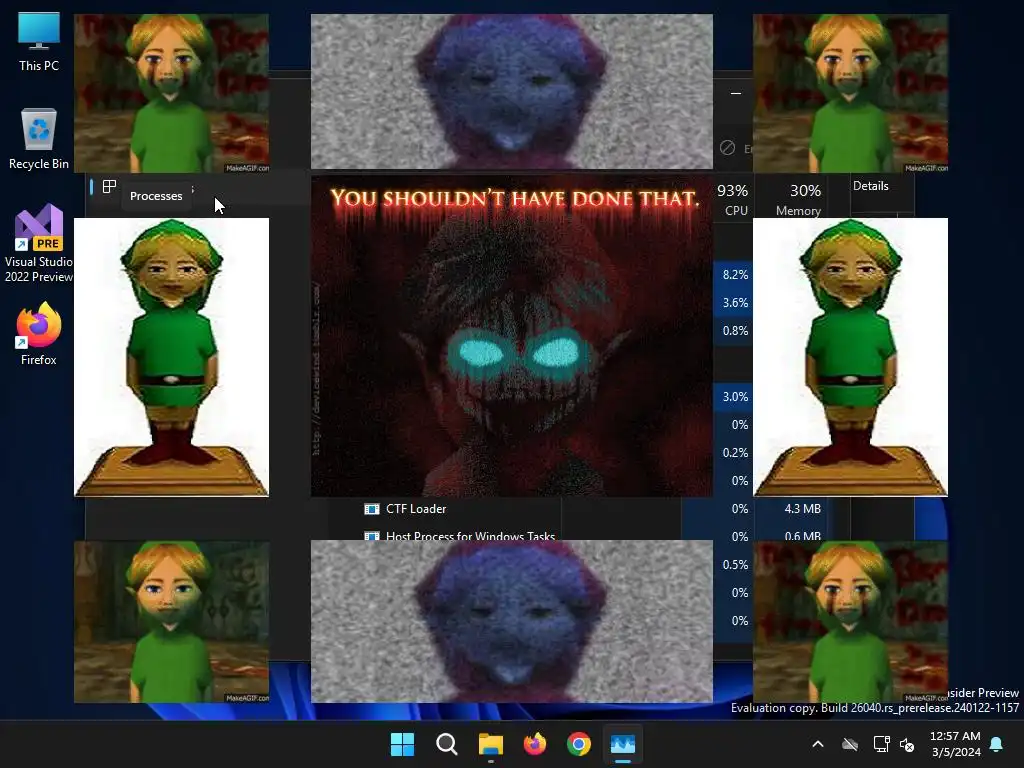
Task: Click the 0.2% CPU value
Action: coord(735,453)
